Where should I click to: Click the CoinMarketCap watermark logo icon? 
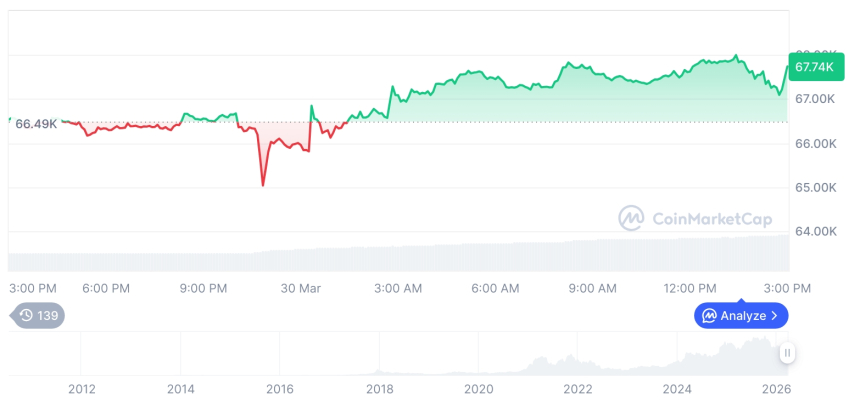(x=631, y=218)
